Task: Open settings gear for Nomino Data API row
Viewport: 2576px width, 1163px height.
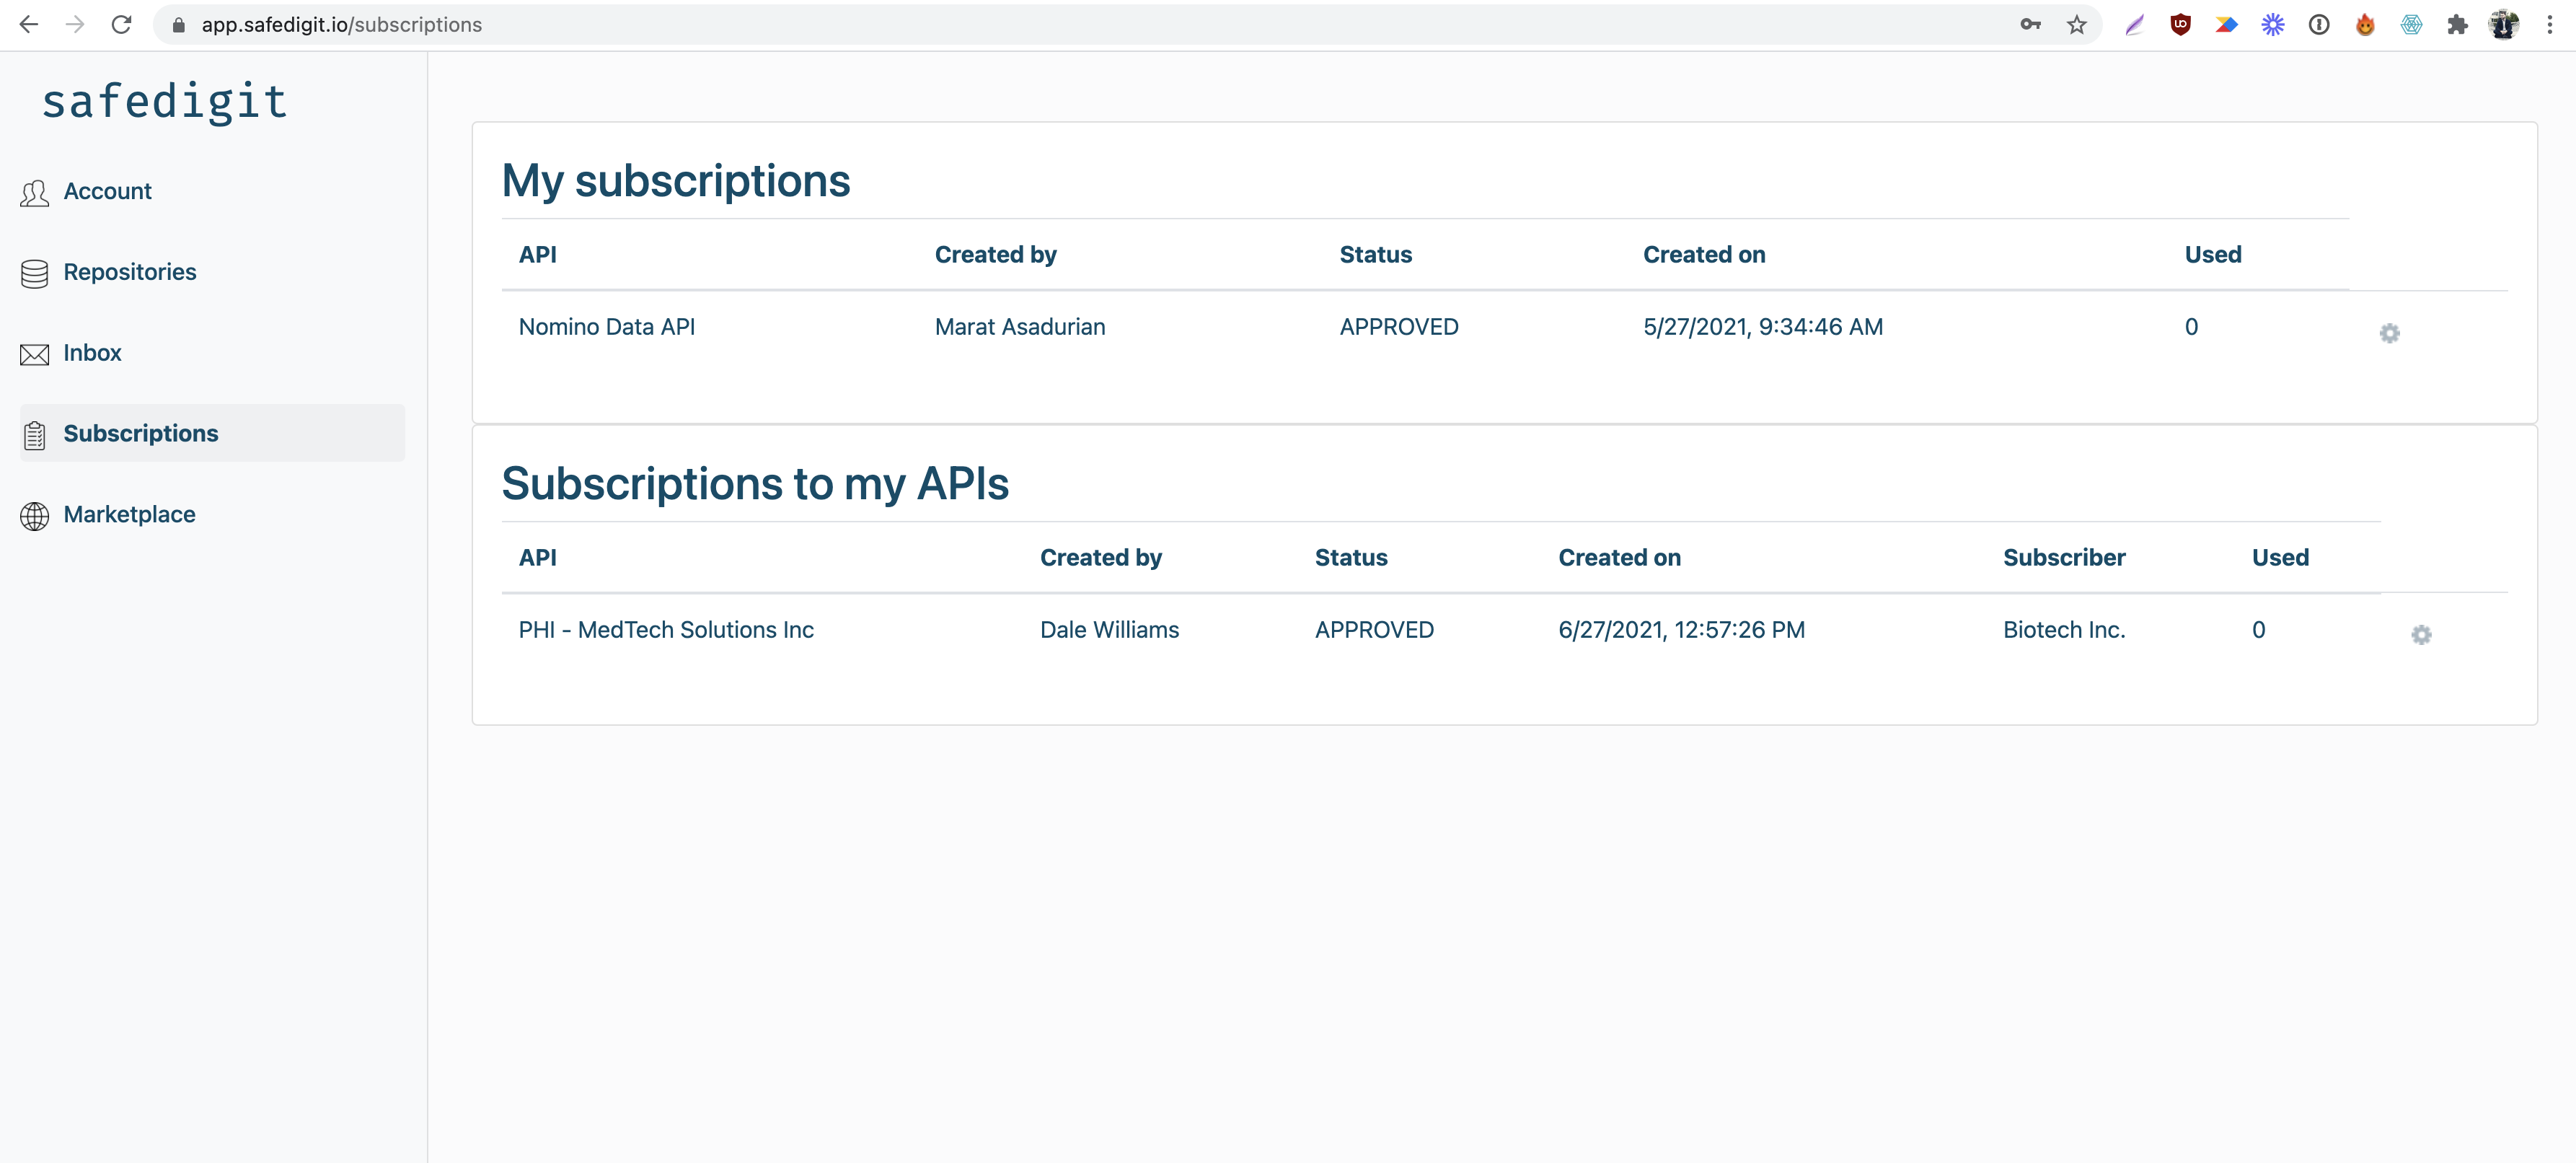Action: coord(2390,333)
